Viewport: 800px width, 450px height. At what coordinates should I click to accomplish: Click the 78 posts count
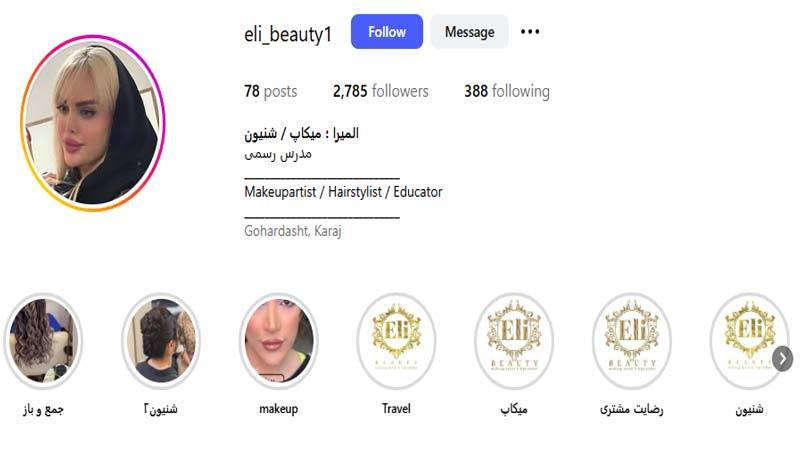click(270, 91)
